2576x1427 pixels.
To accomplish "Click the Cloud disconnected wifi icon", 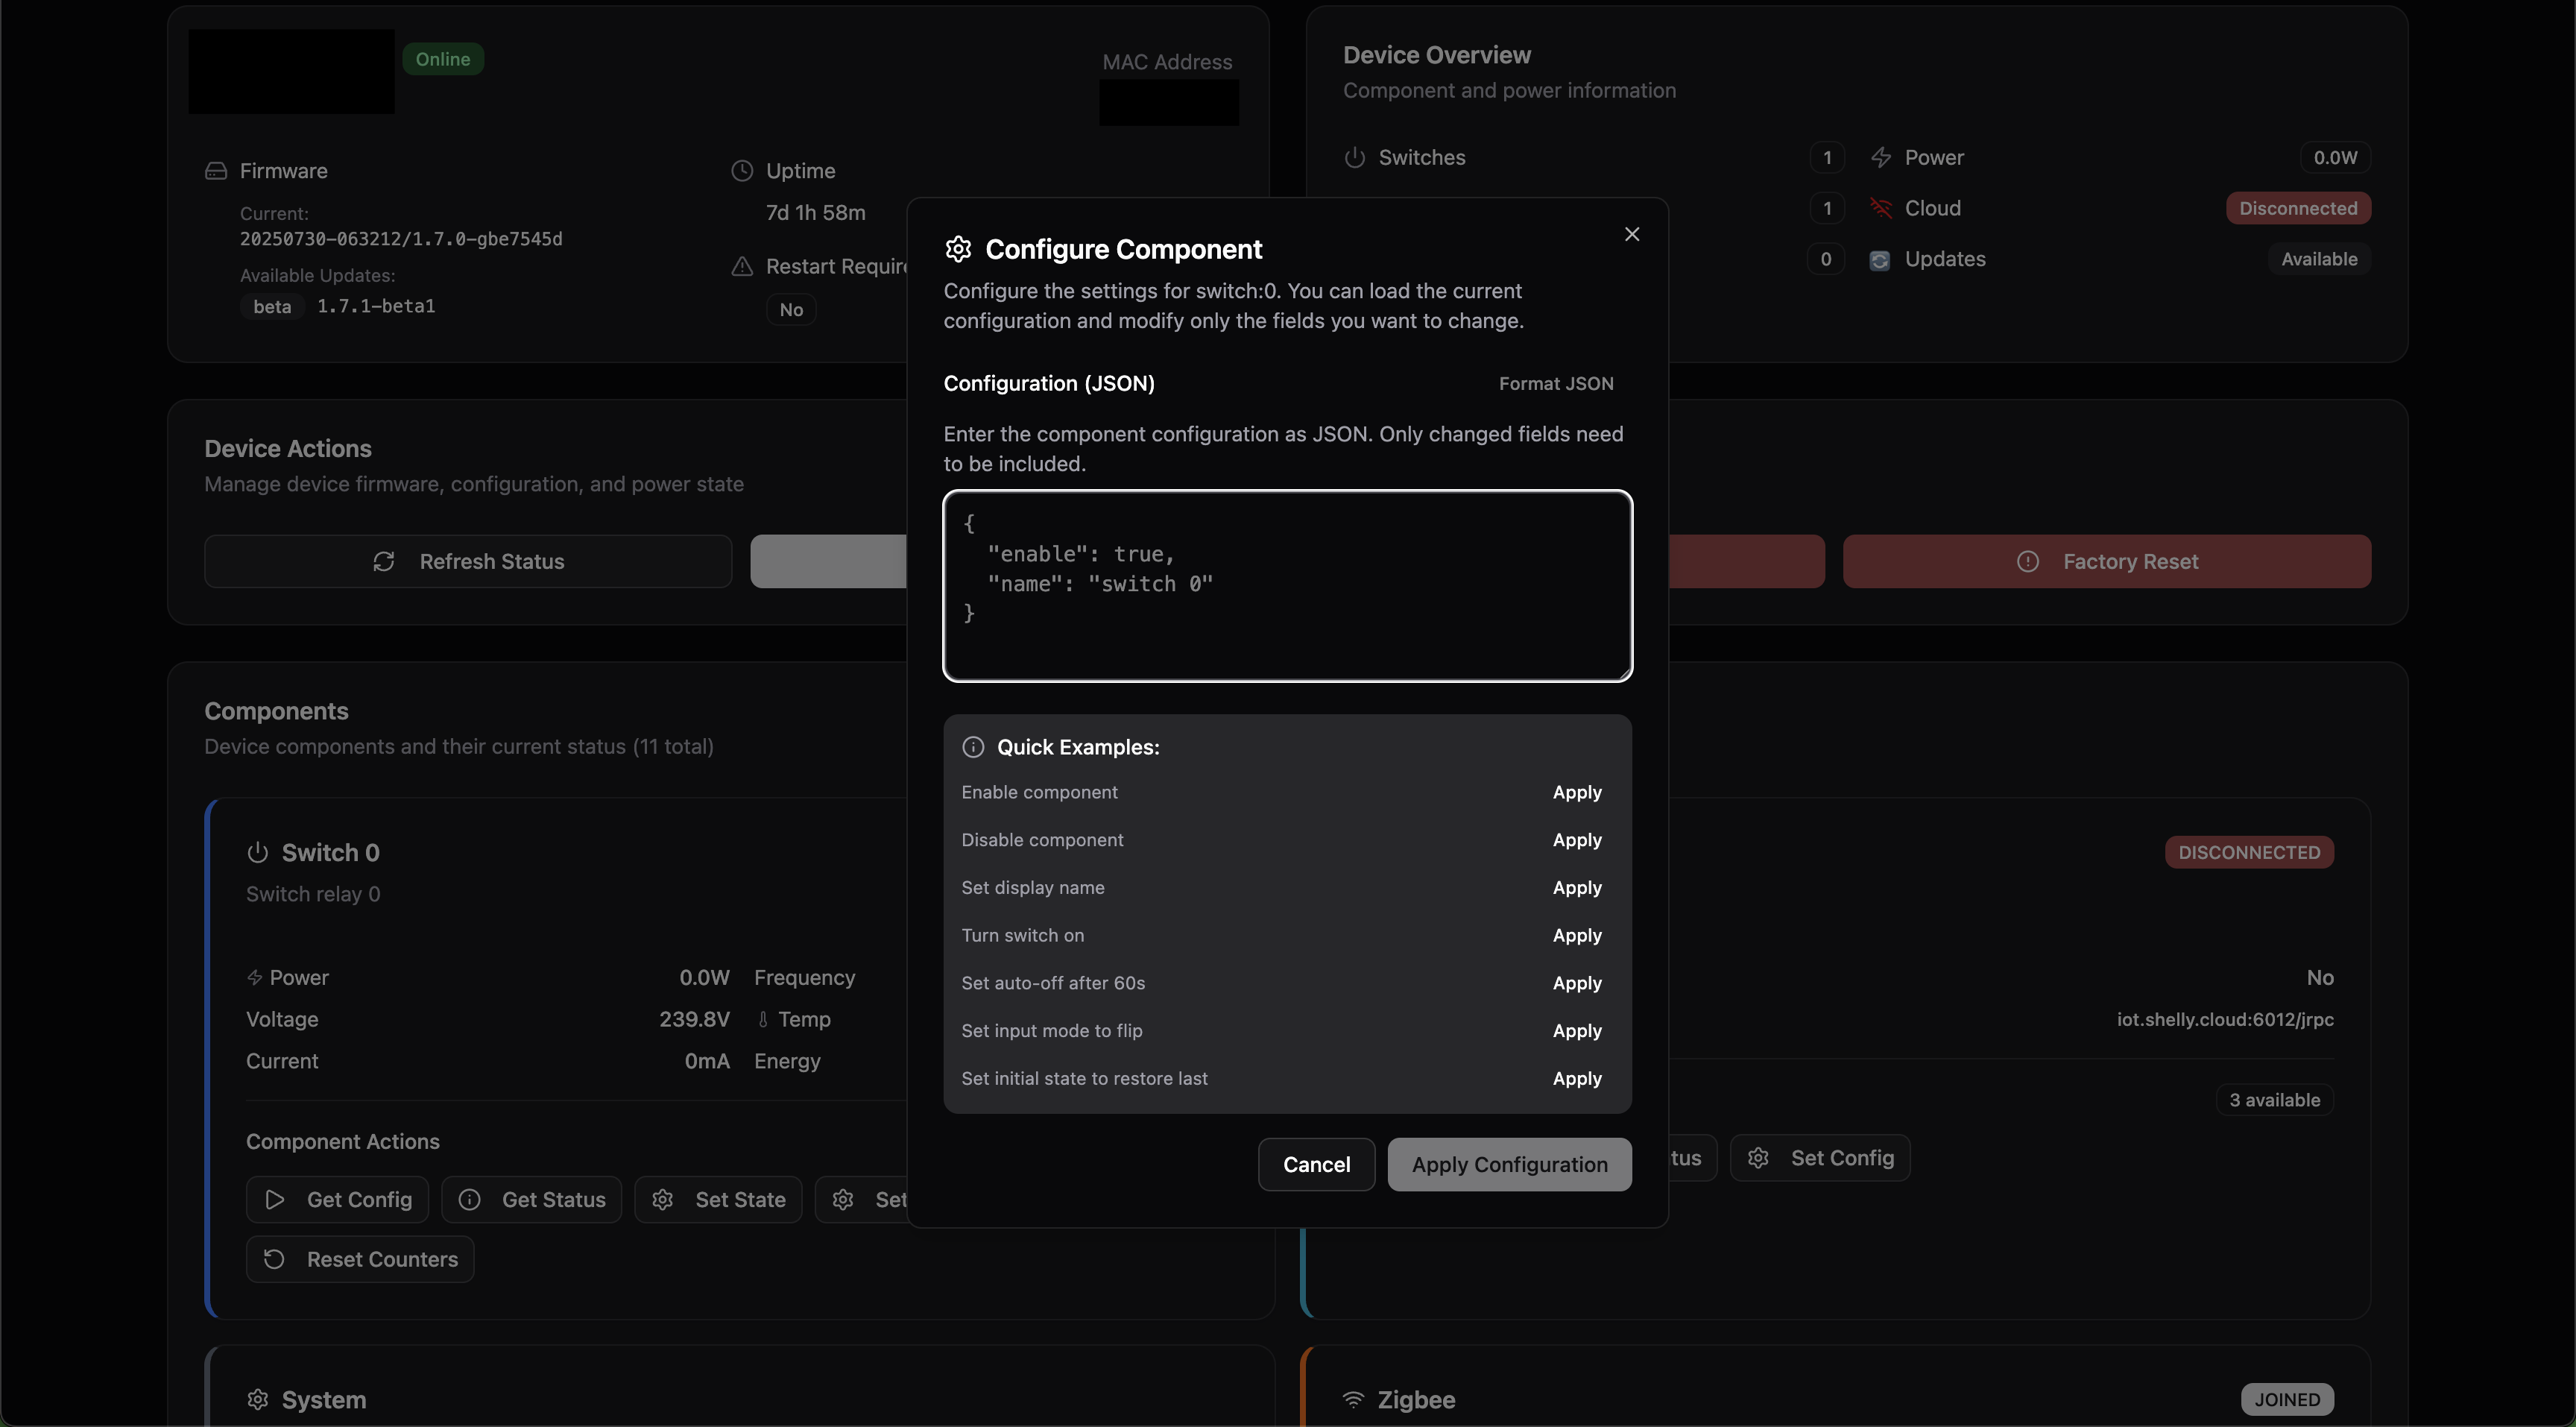I will (x=1881, y=208).
